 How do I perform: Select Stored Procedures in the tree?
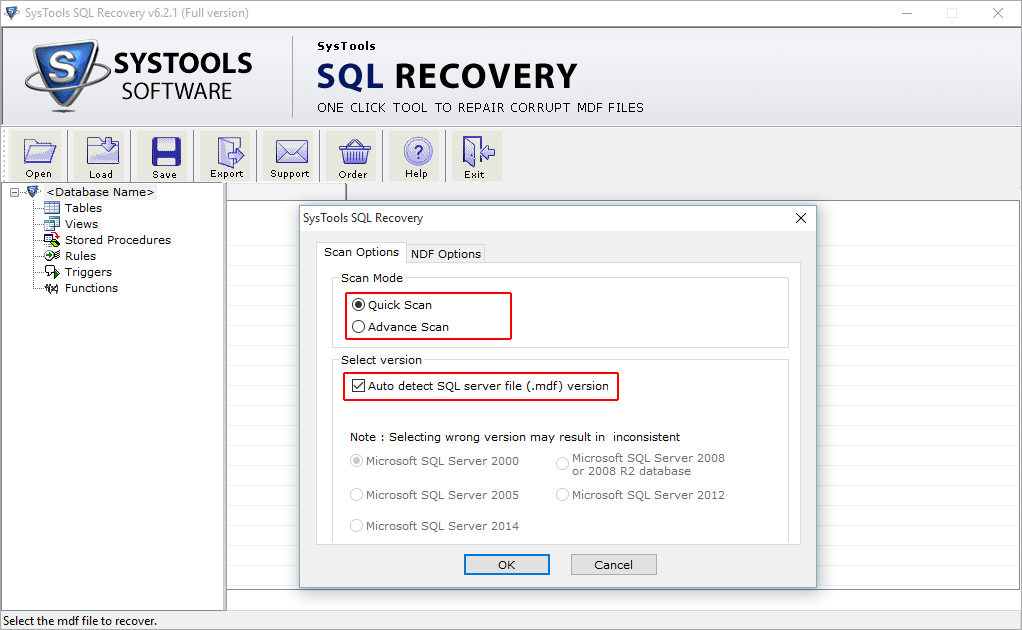[118, 240]
